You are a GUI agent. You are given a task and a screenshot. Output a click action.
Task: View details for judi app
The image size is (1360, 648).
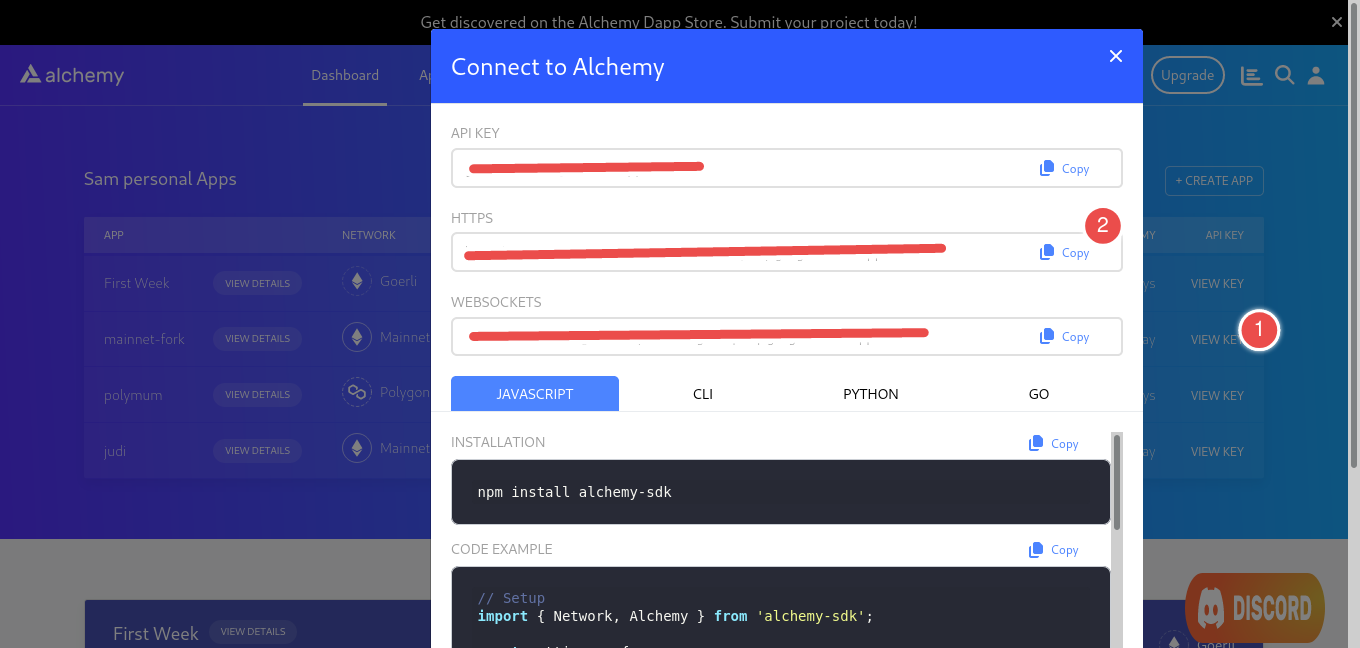[257, 450]
